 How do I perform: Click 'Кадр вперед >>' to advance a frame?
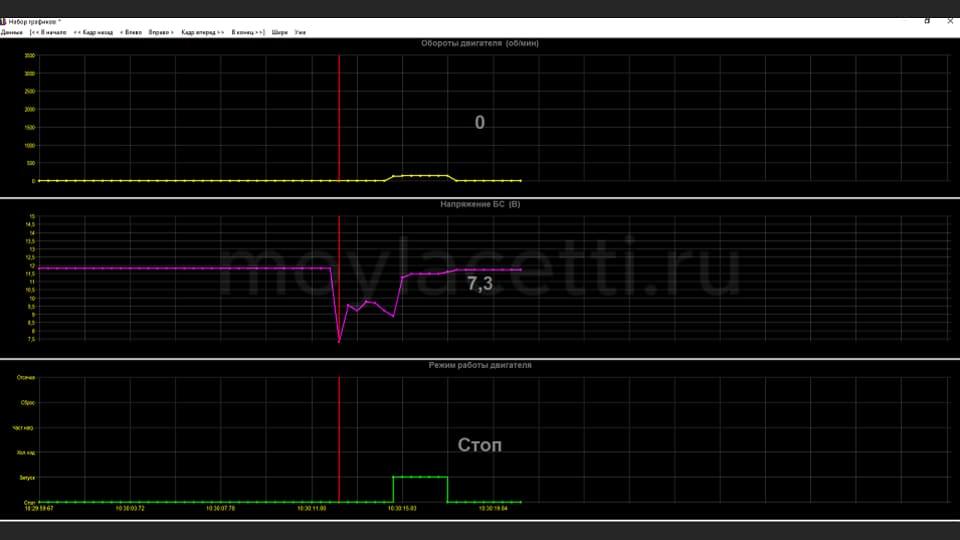(x=202, y=32)
